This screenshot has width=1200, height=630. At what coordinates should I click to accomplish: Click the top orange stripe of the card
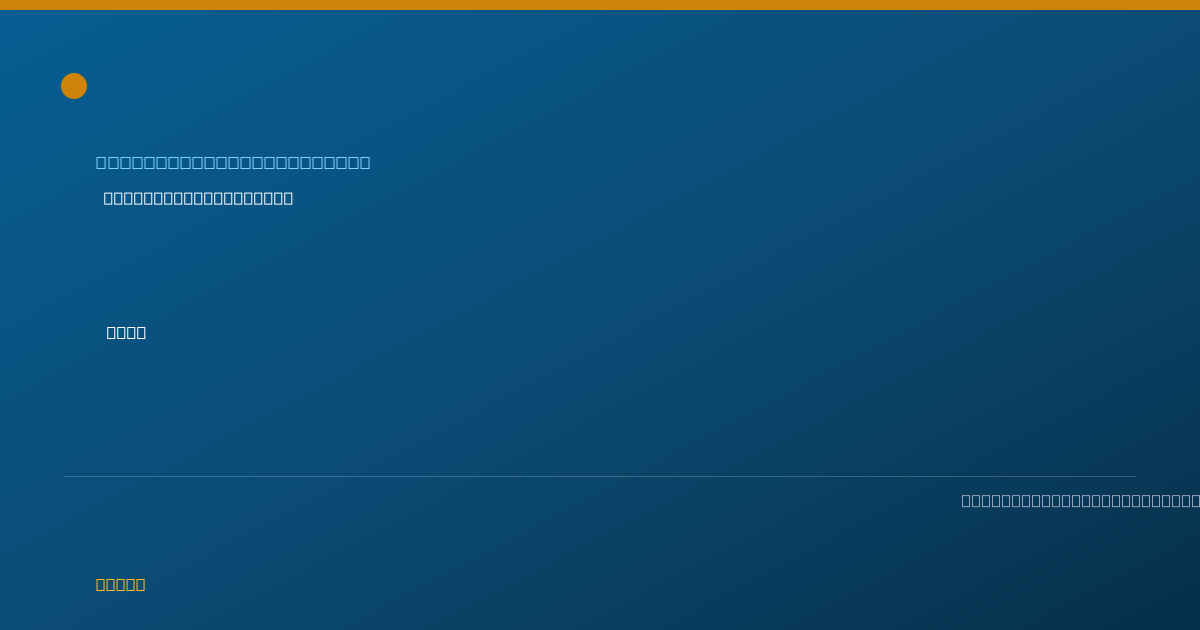[x=600, y=5]
